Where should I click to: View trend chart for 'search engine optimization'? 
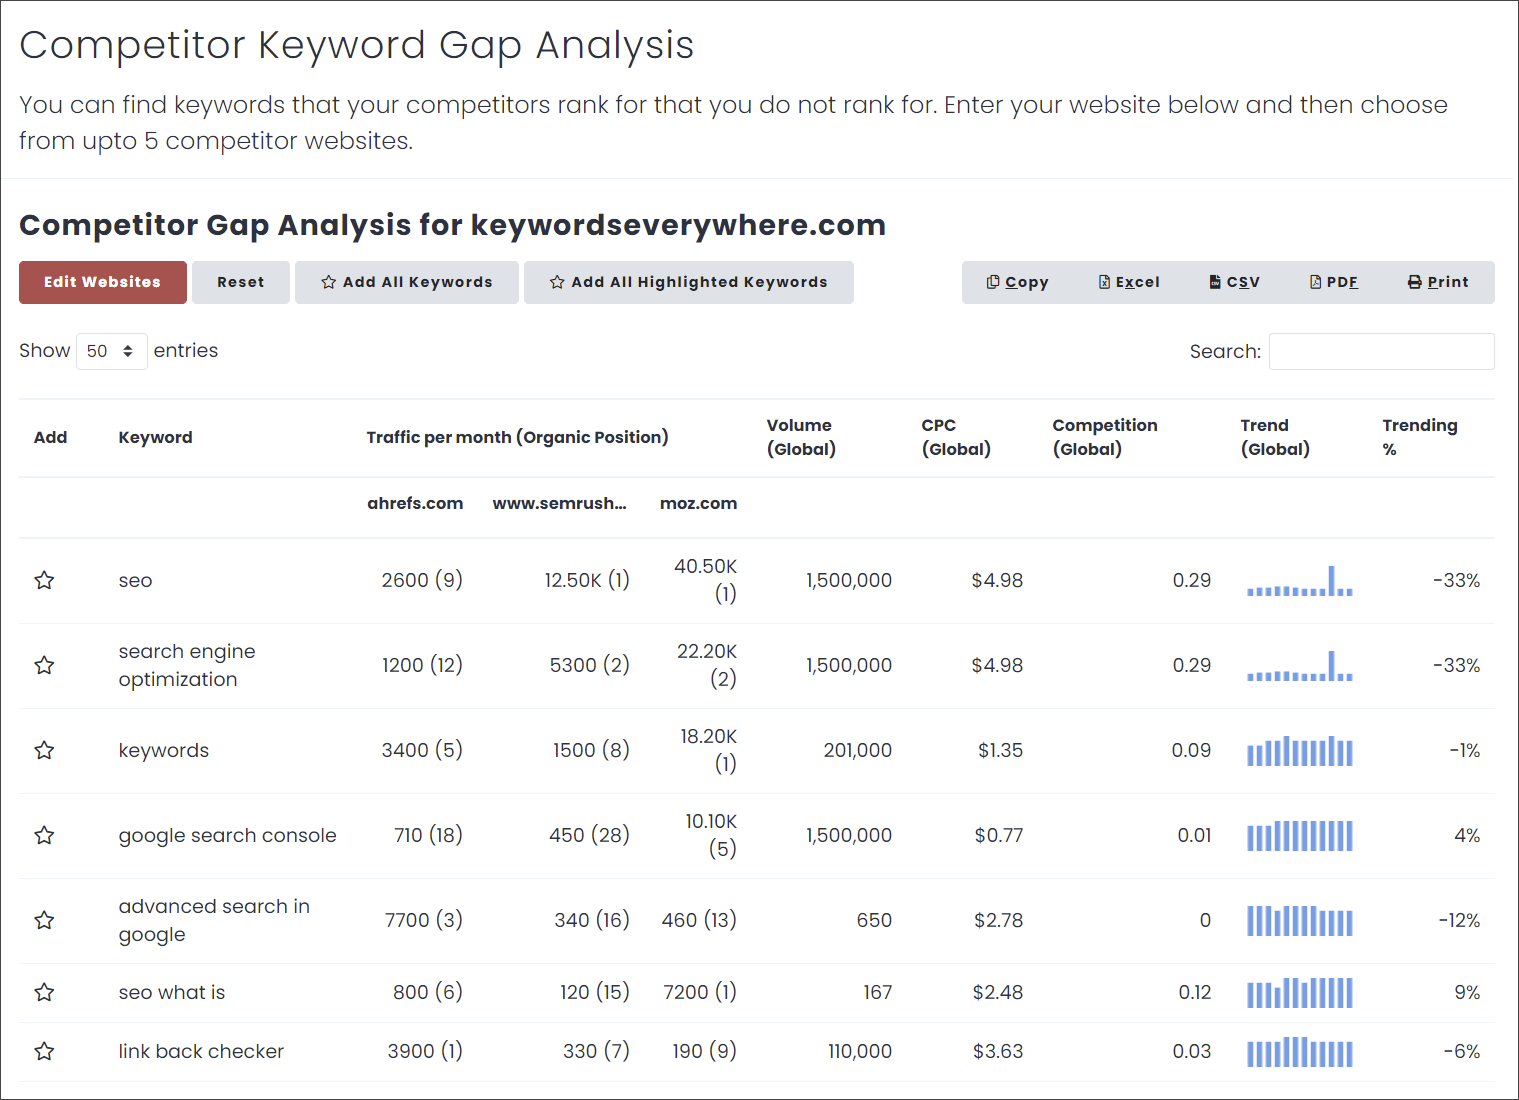tap(1300, 665)
